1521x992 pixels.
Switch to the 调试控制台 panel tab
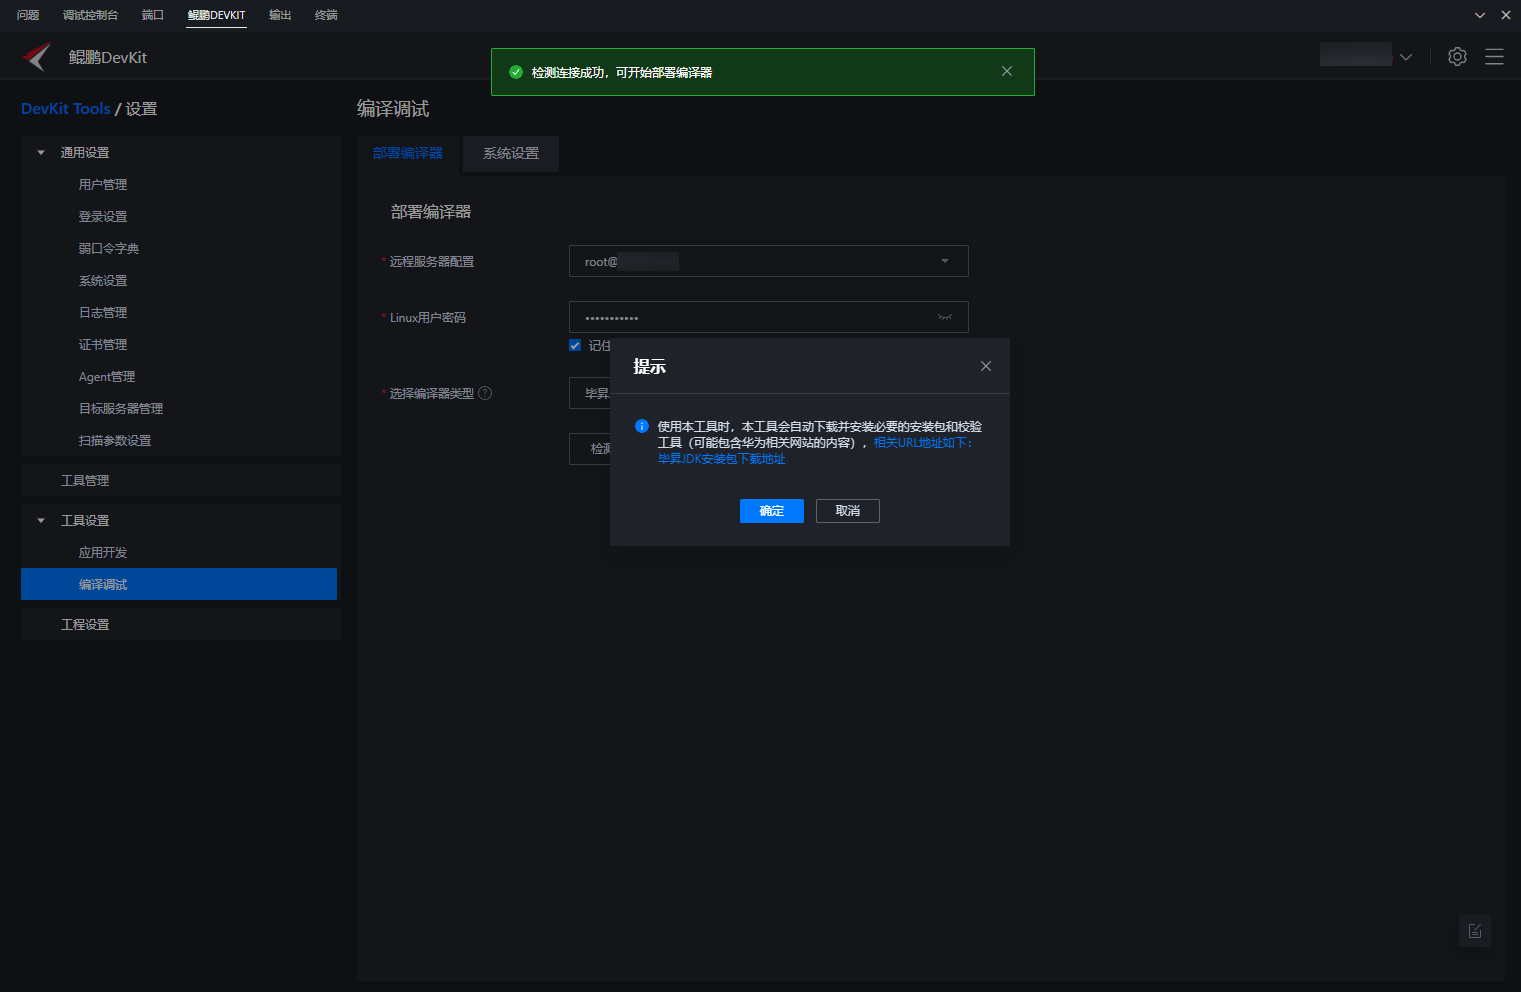pyautogui.click(x=90, y=15)
